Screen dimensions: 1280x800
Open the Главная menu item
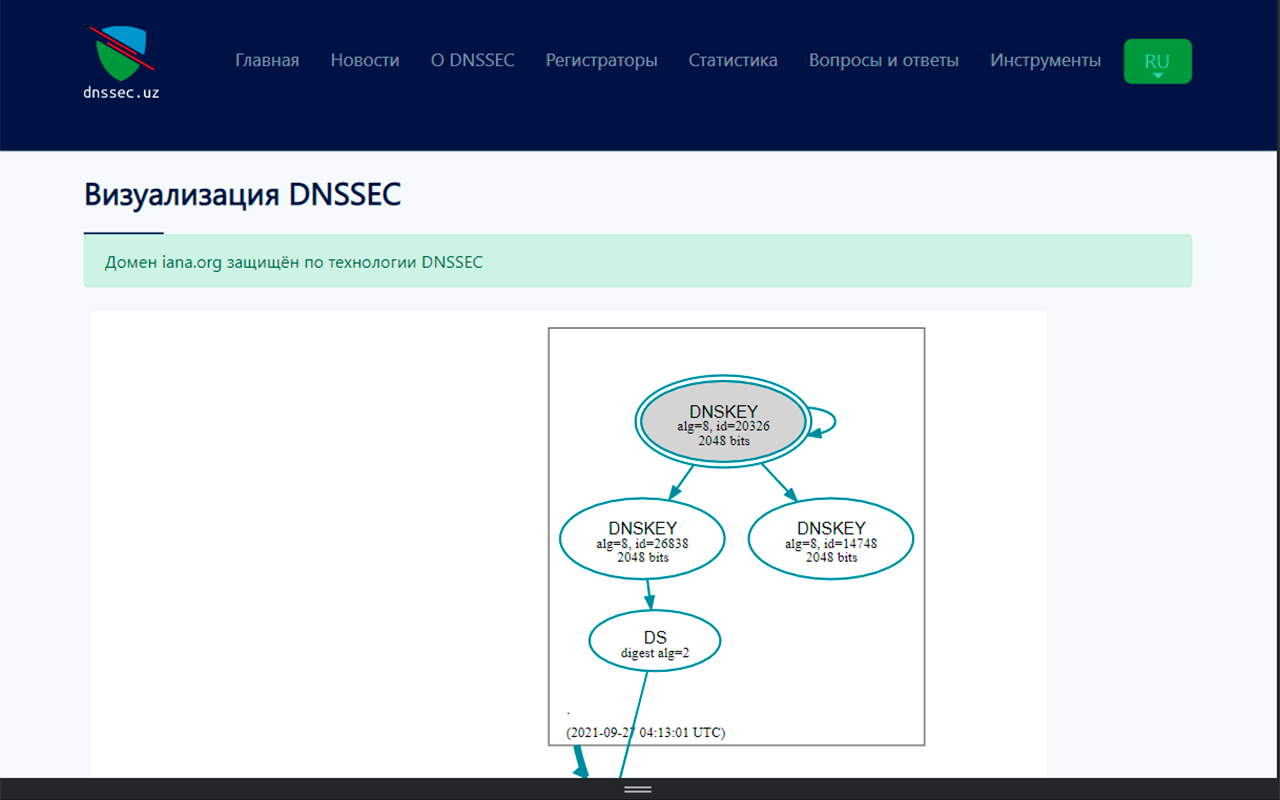[266, 60]
